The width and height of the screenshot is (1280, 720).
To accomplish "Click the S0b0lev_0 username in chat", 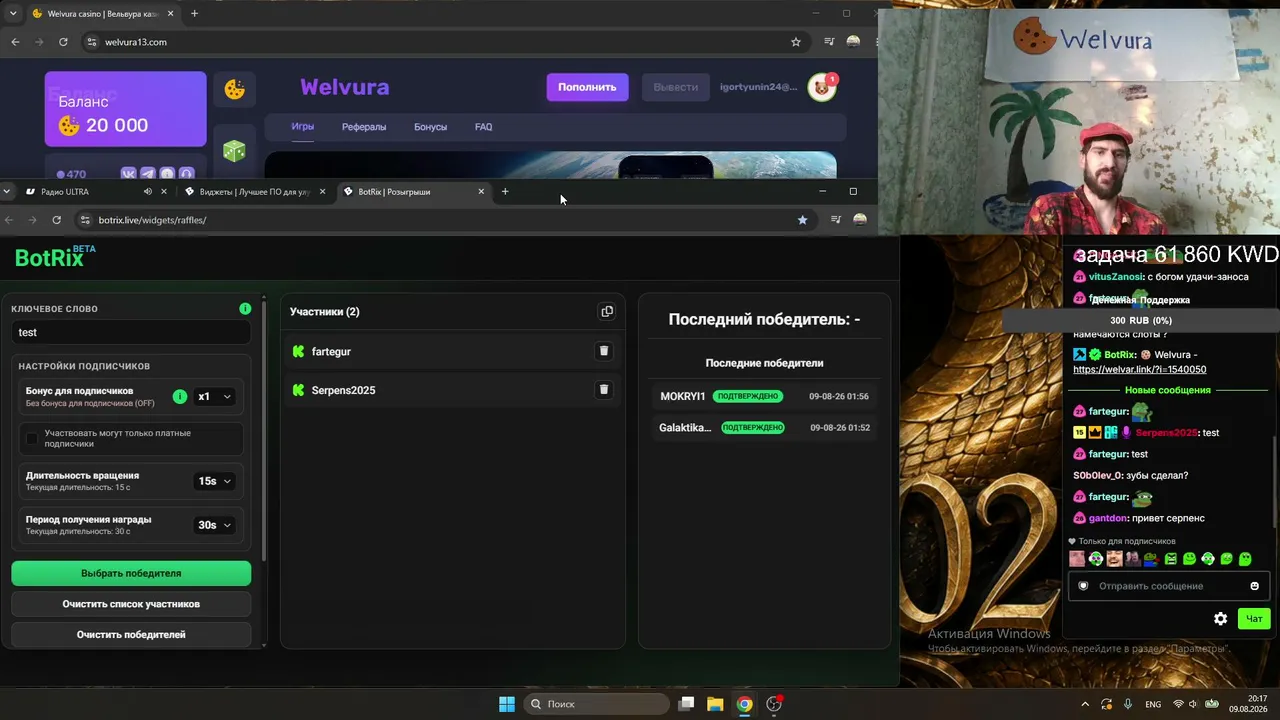I will coord(1097,476).
